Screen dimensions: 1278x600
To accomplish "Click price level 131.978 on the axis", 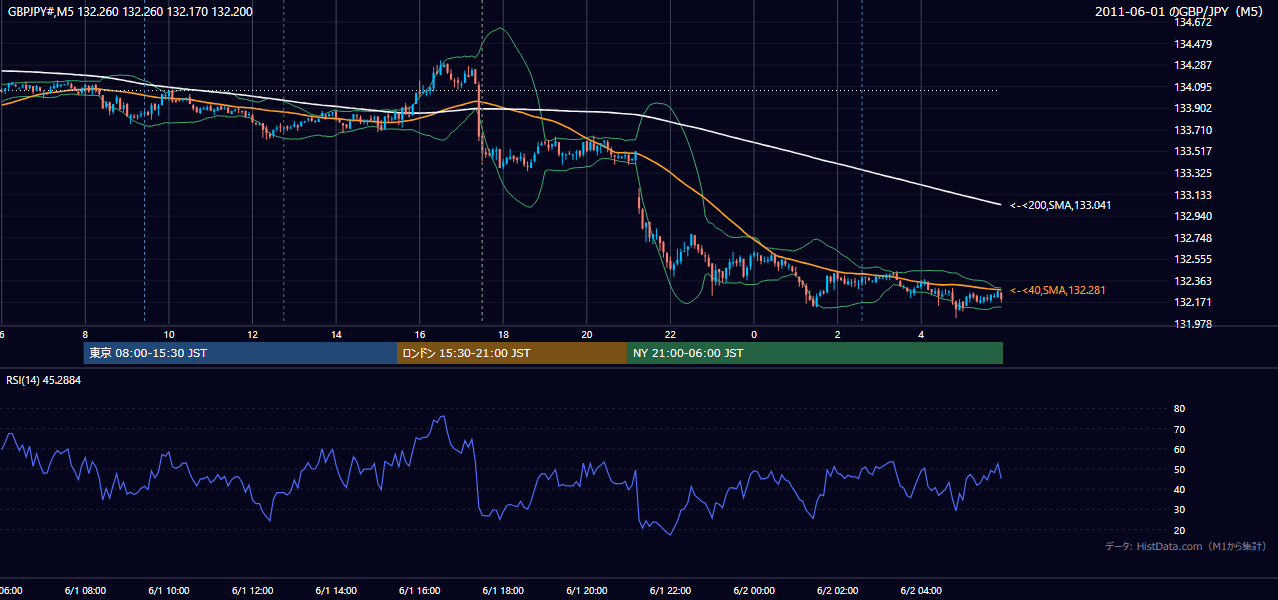I will [1192, 324].
